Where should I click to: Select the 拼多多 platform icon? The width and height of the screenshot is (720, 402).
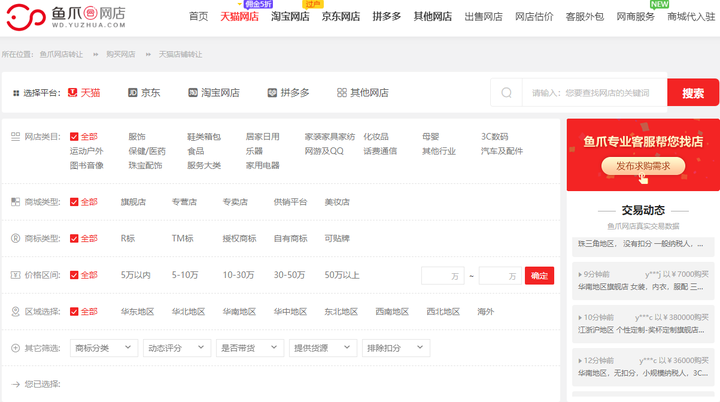pyautogui.click(x=272, y=93)
